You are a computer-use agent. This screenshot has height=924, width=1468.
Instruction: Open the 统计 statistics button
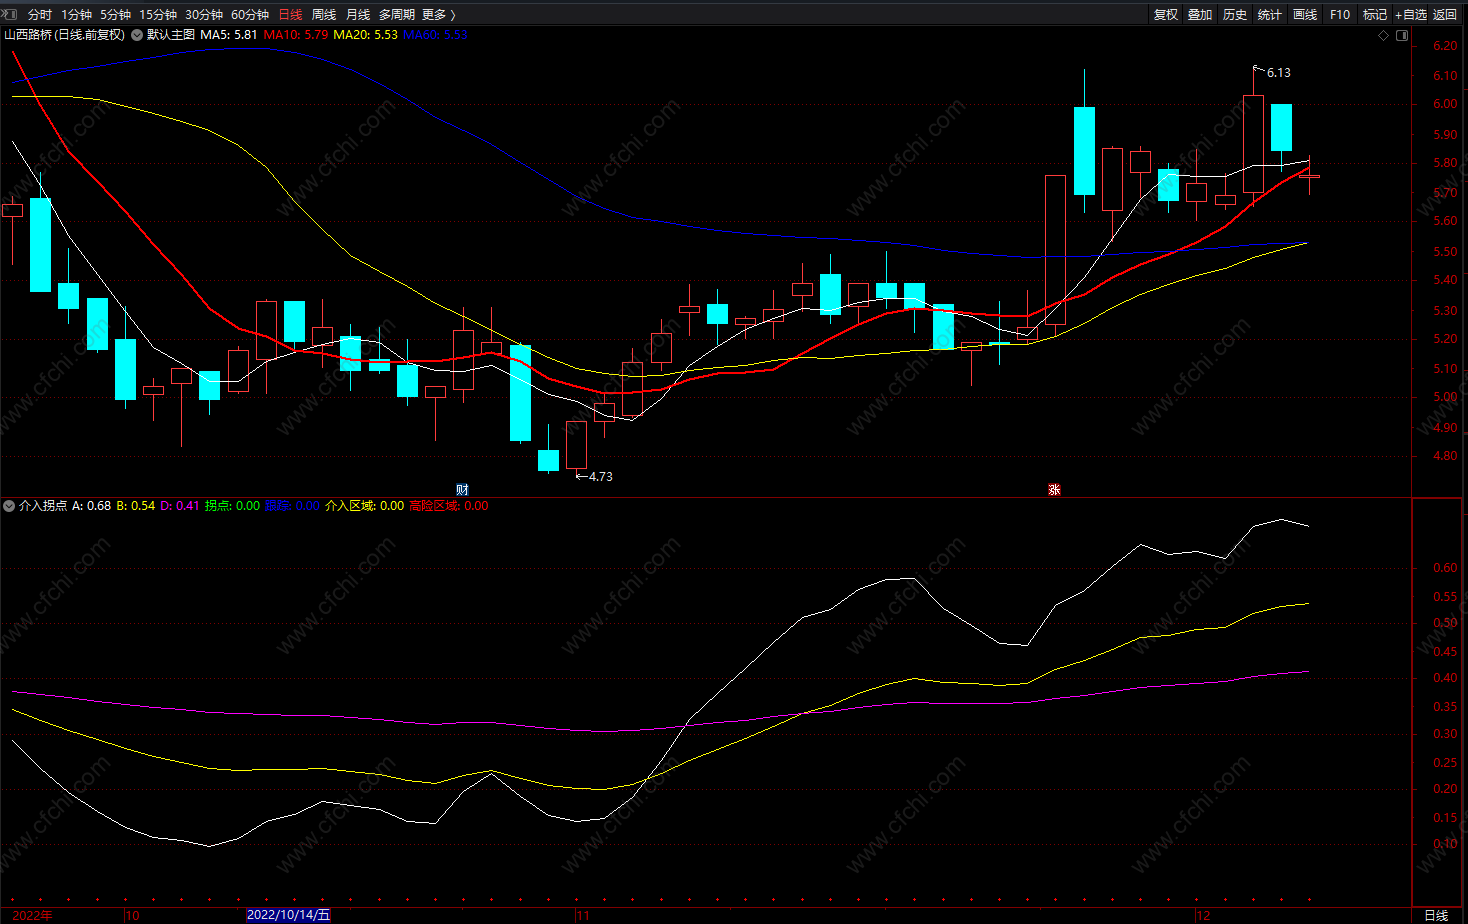[x=1270, y=15]
